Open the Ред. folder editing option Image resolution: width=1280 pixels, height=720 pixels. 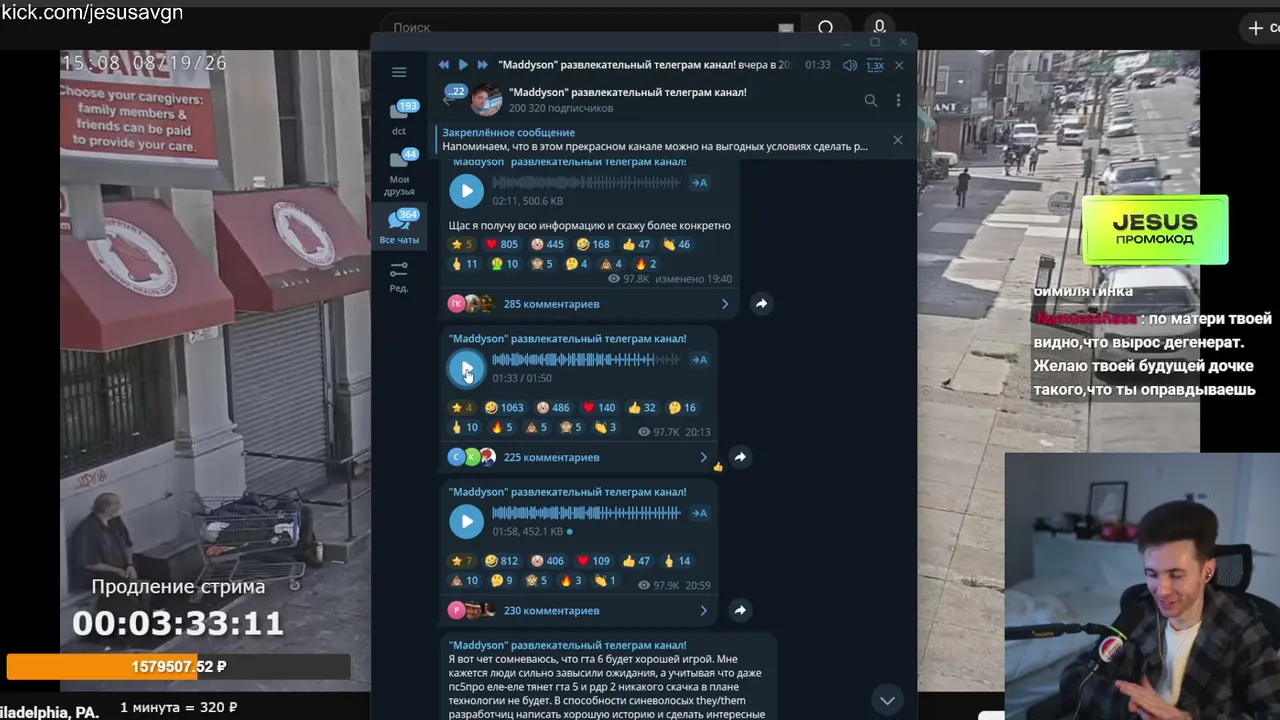[x=399, y=276]
